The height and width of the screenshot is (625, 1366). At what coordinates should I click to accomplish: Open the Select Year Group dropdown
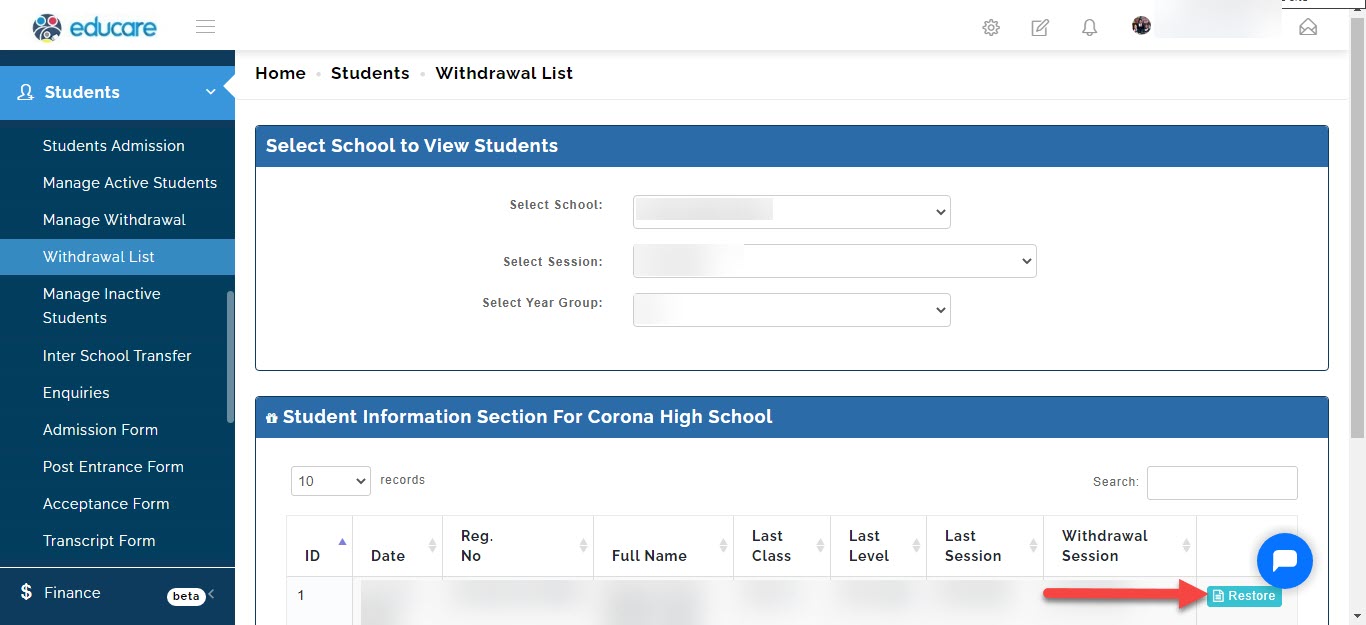[792, 310]
